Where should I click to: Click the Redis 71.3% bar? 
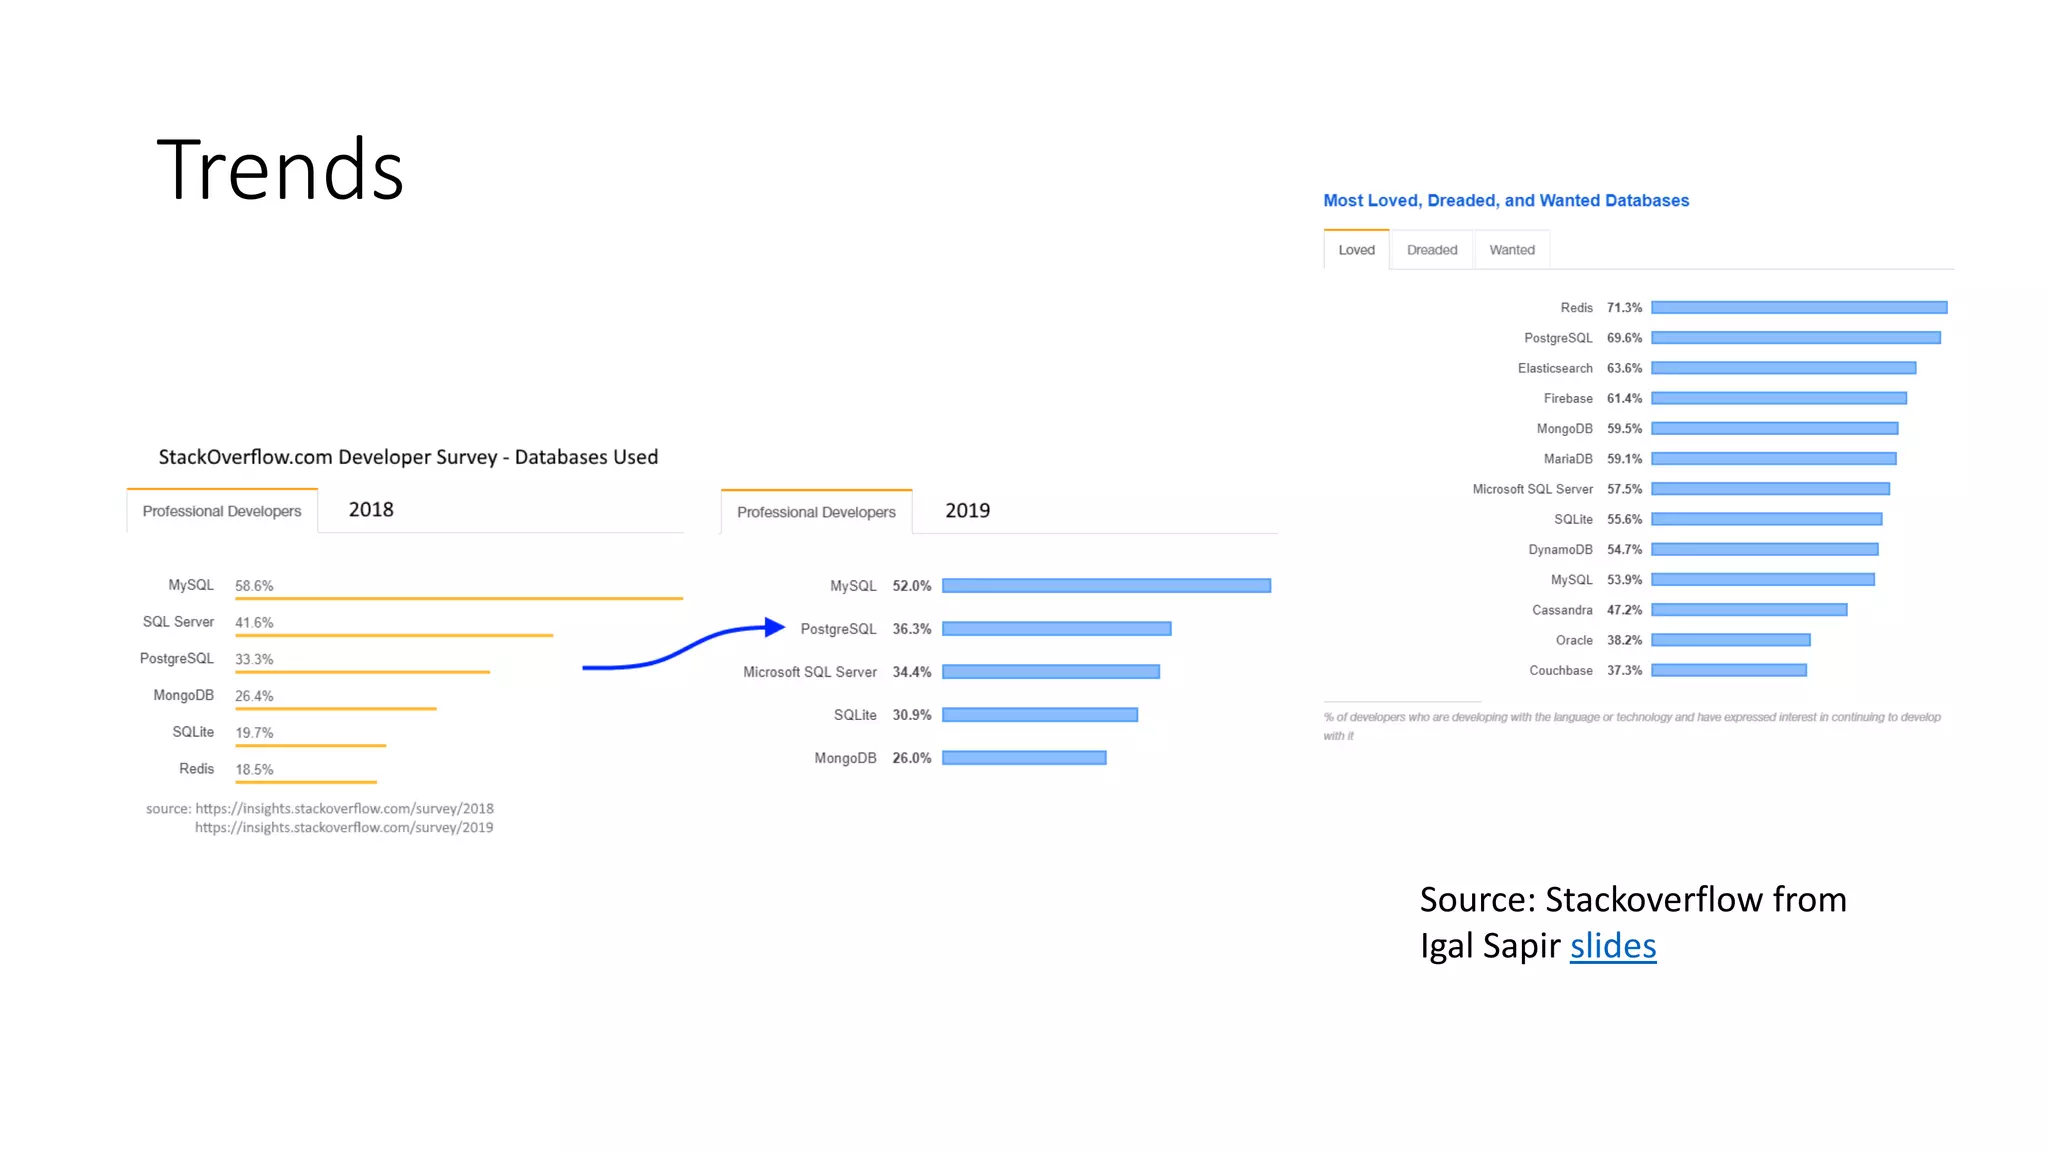[x=1798, y=308]
